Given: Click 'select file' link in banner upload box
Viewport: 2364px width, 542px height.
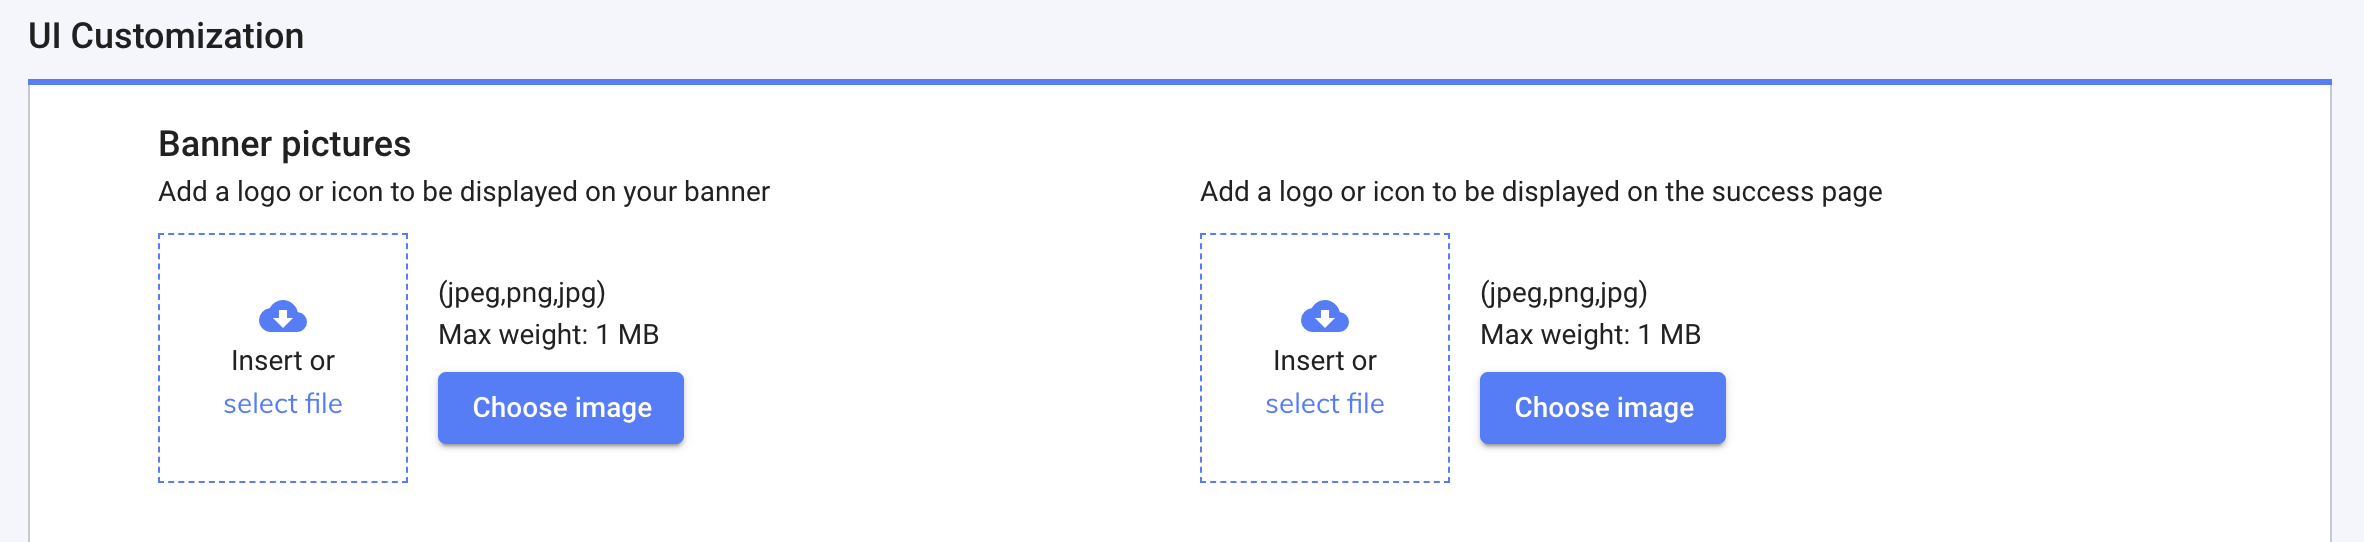Looking at the screenshot, I should (x=283, y=404).
